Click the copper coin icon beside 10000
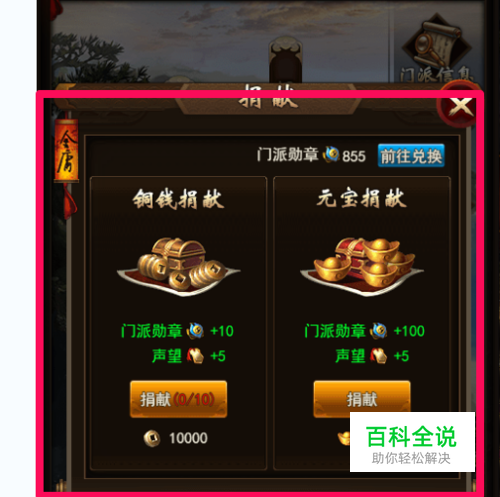 [x=152, y=438]
